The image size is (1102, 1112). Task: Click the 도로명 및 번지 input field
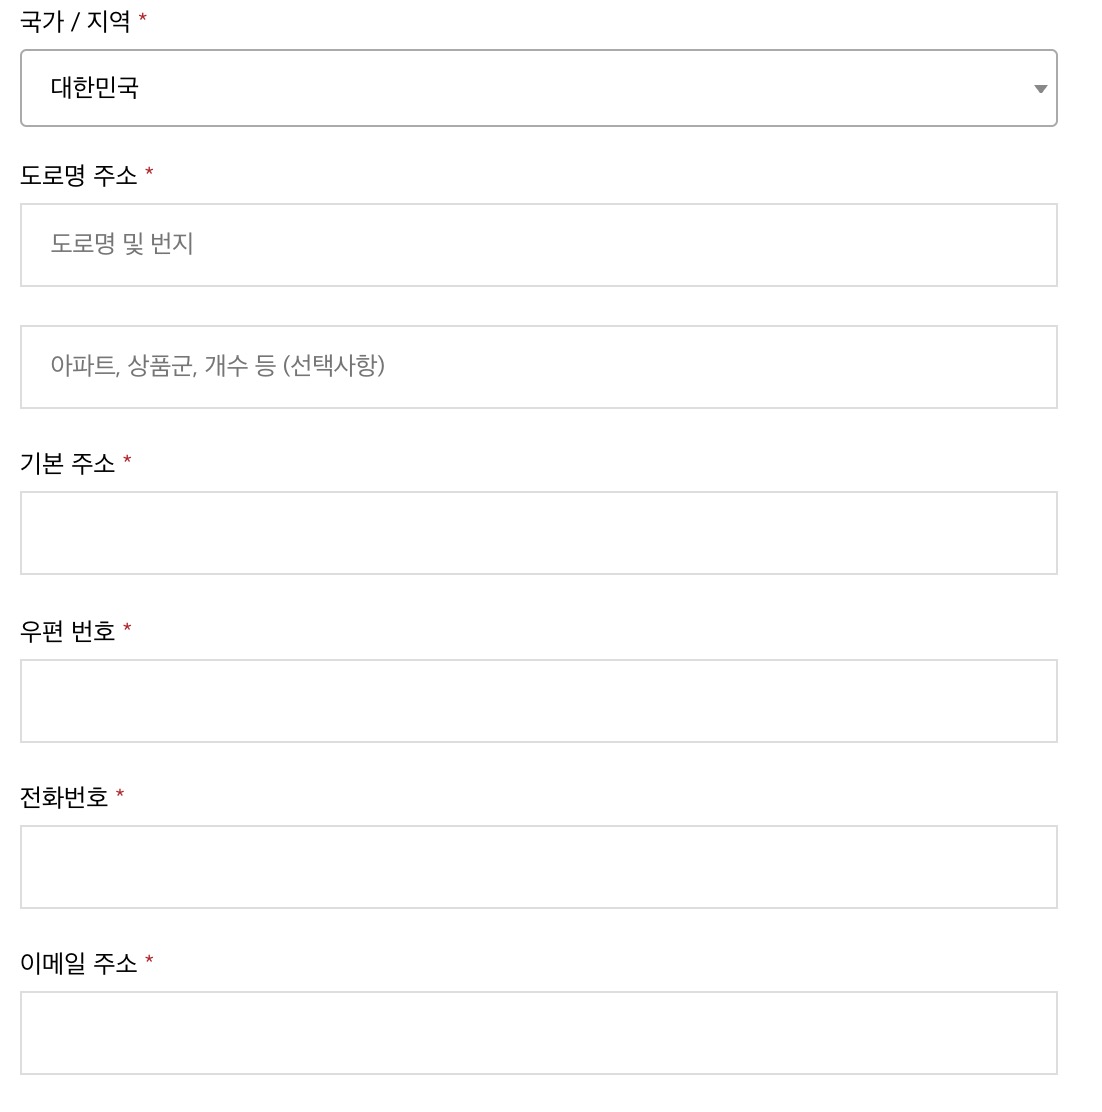pyautogui.click(x=537, y=245)
